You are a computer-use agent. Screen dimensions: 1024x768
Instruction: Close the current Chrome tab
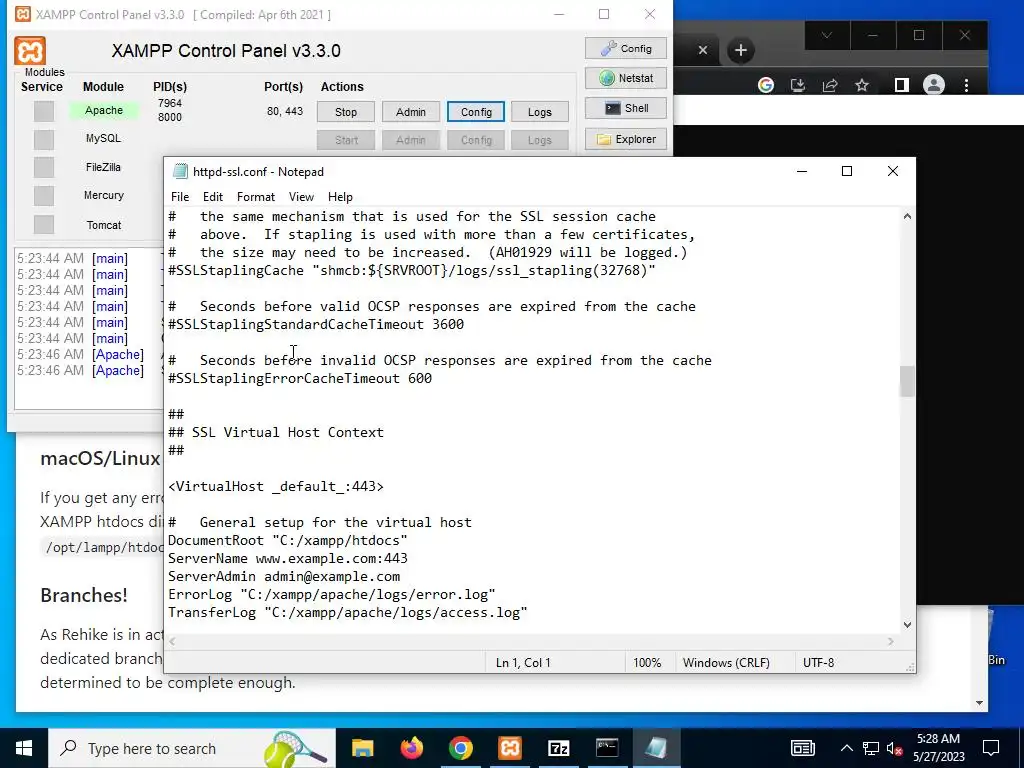tap(703, 50)
